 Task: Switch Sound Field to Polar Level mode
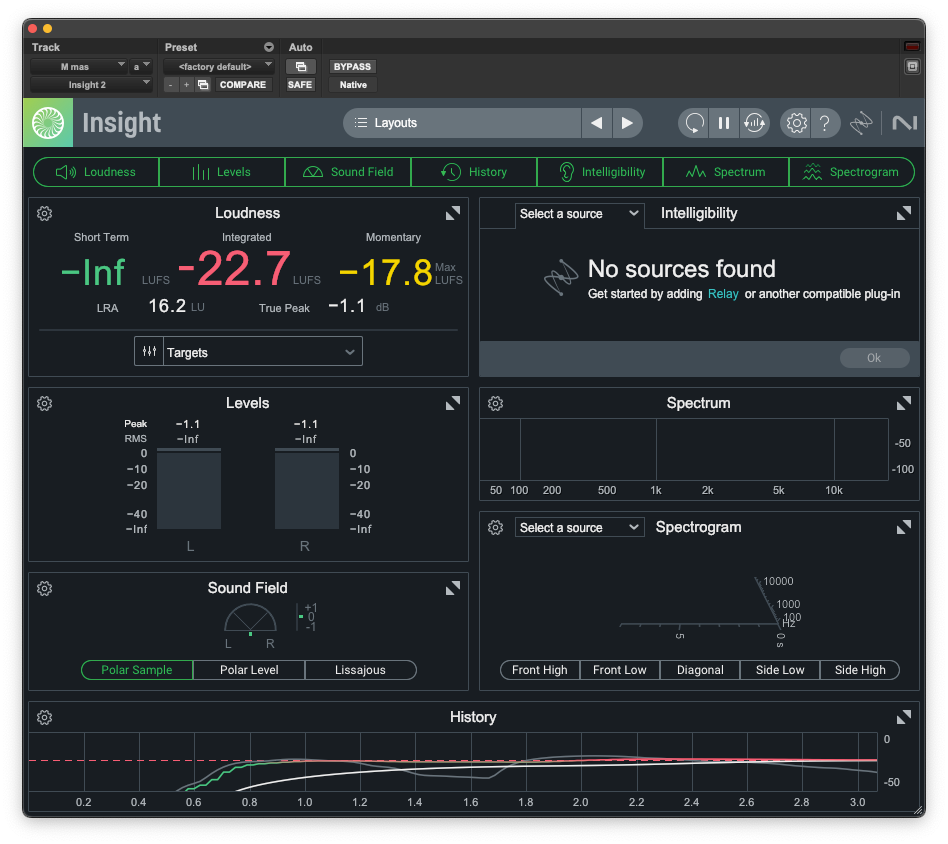[248, 670]
